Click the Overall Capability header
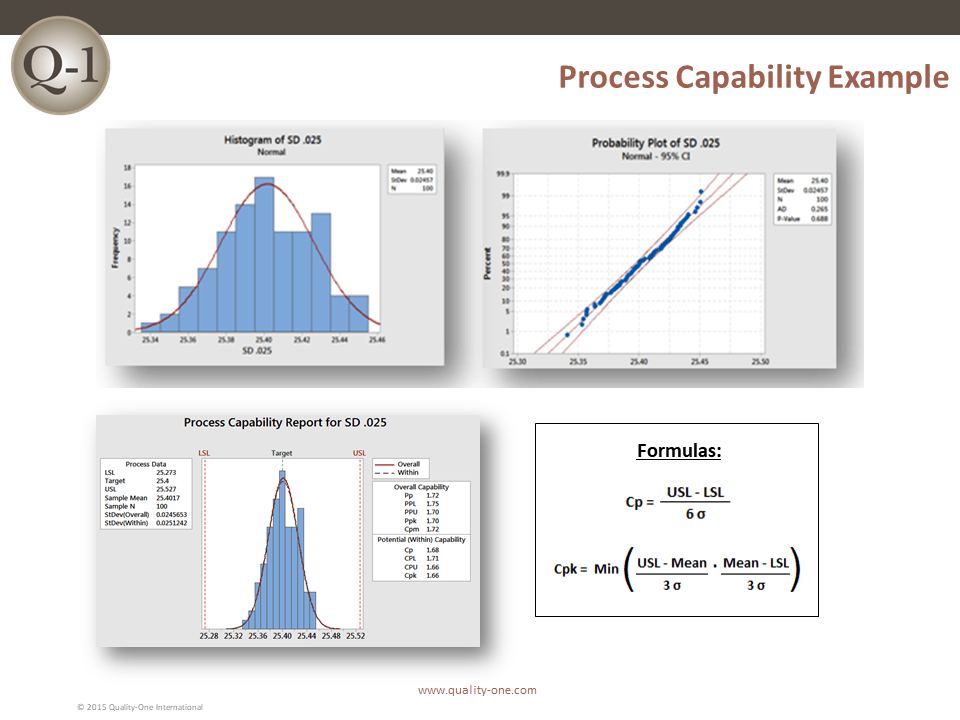The image size is (960, 720). 421,487
